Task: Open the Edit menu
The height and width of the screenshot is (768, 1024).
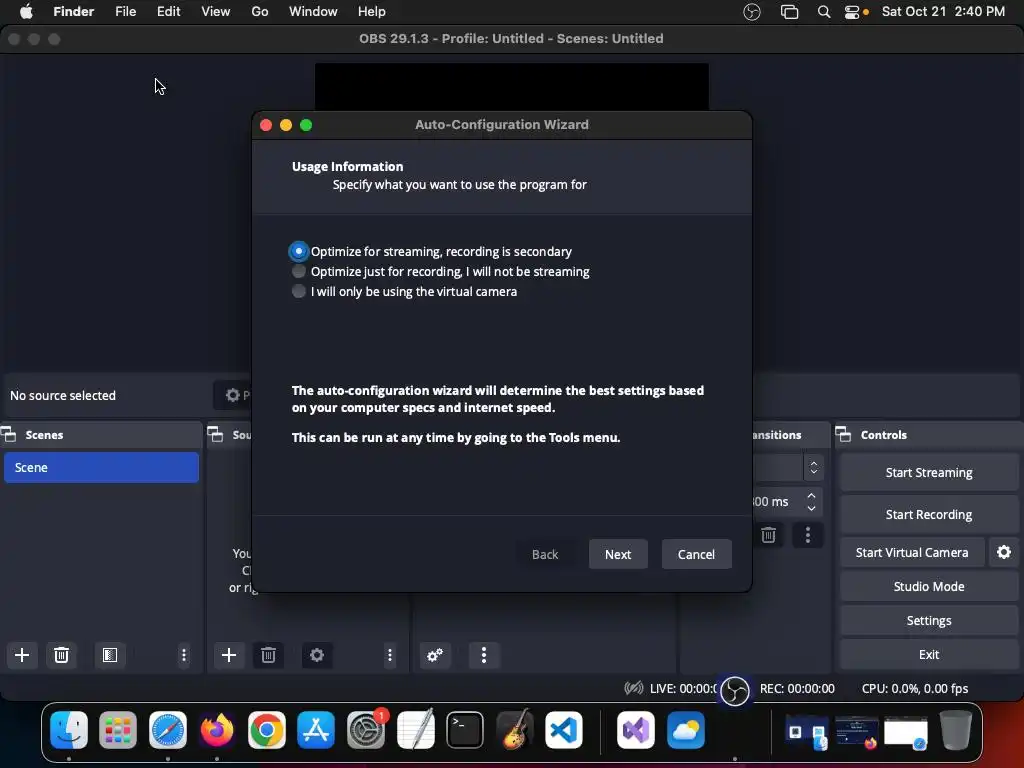Action: point(168,12)
